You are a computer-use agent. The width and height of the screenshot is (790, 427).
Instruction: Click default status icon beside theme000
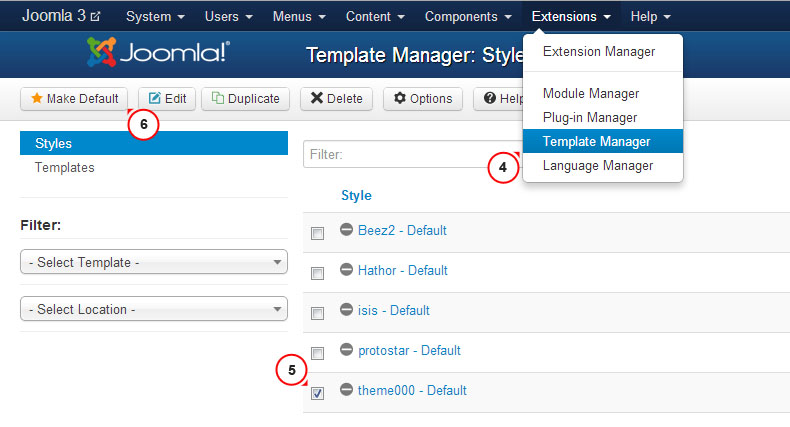[x=347, y=390]
